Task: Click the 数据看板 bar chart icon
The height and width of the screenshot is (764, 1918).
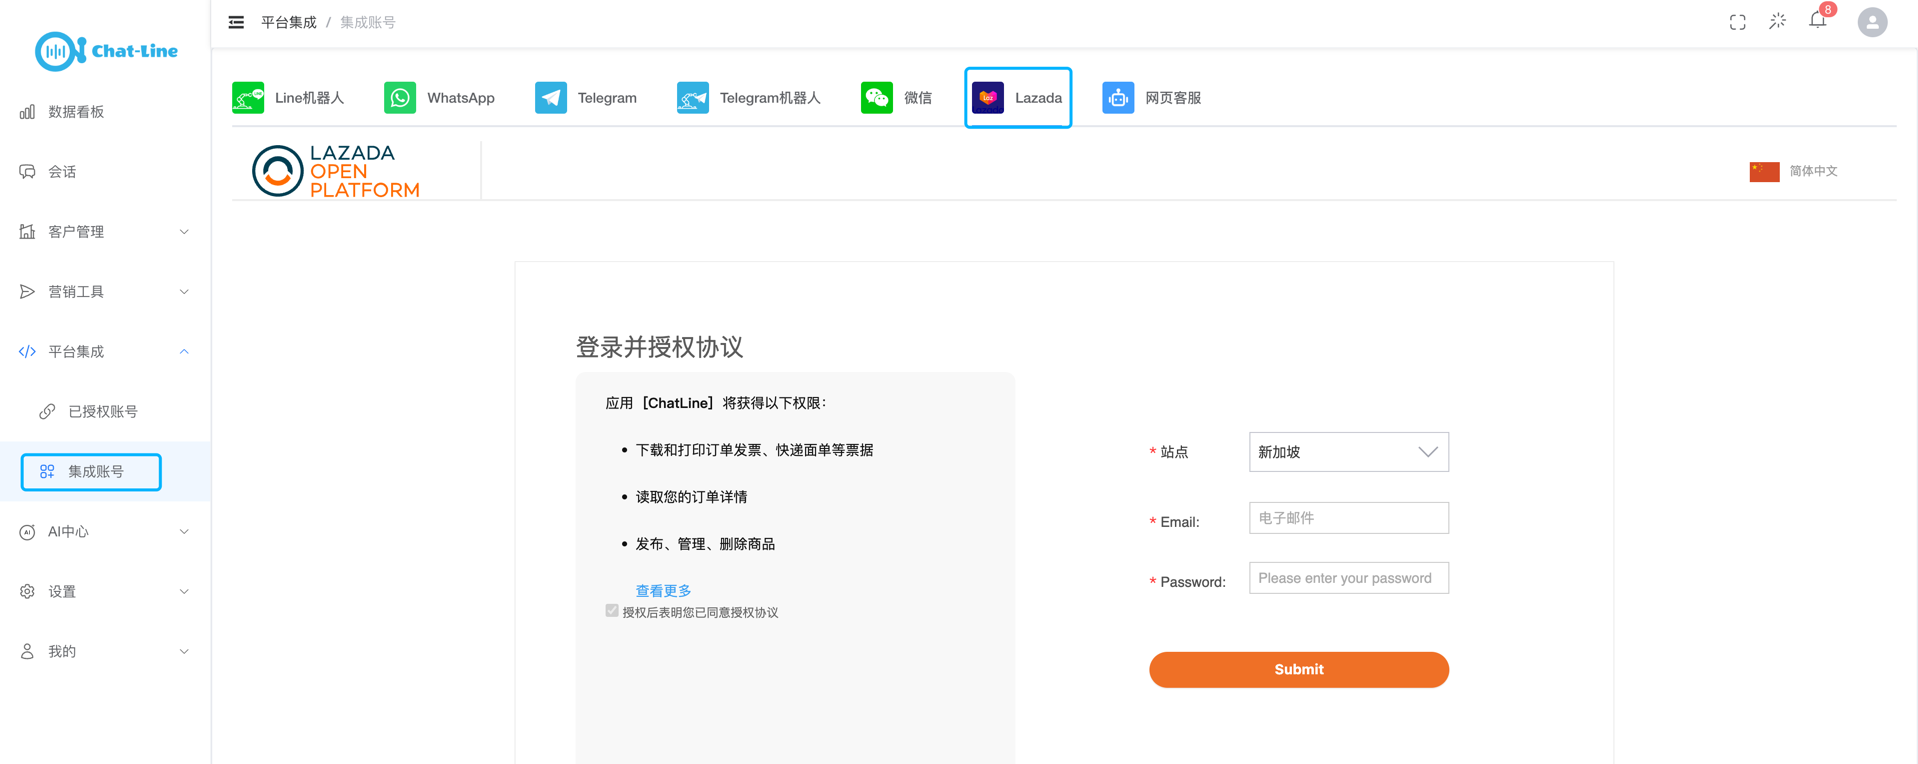Action: [27, 112]
